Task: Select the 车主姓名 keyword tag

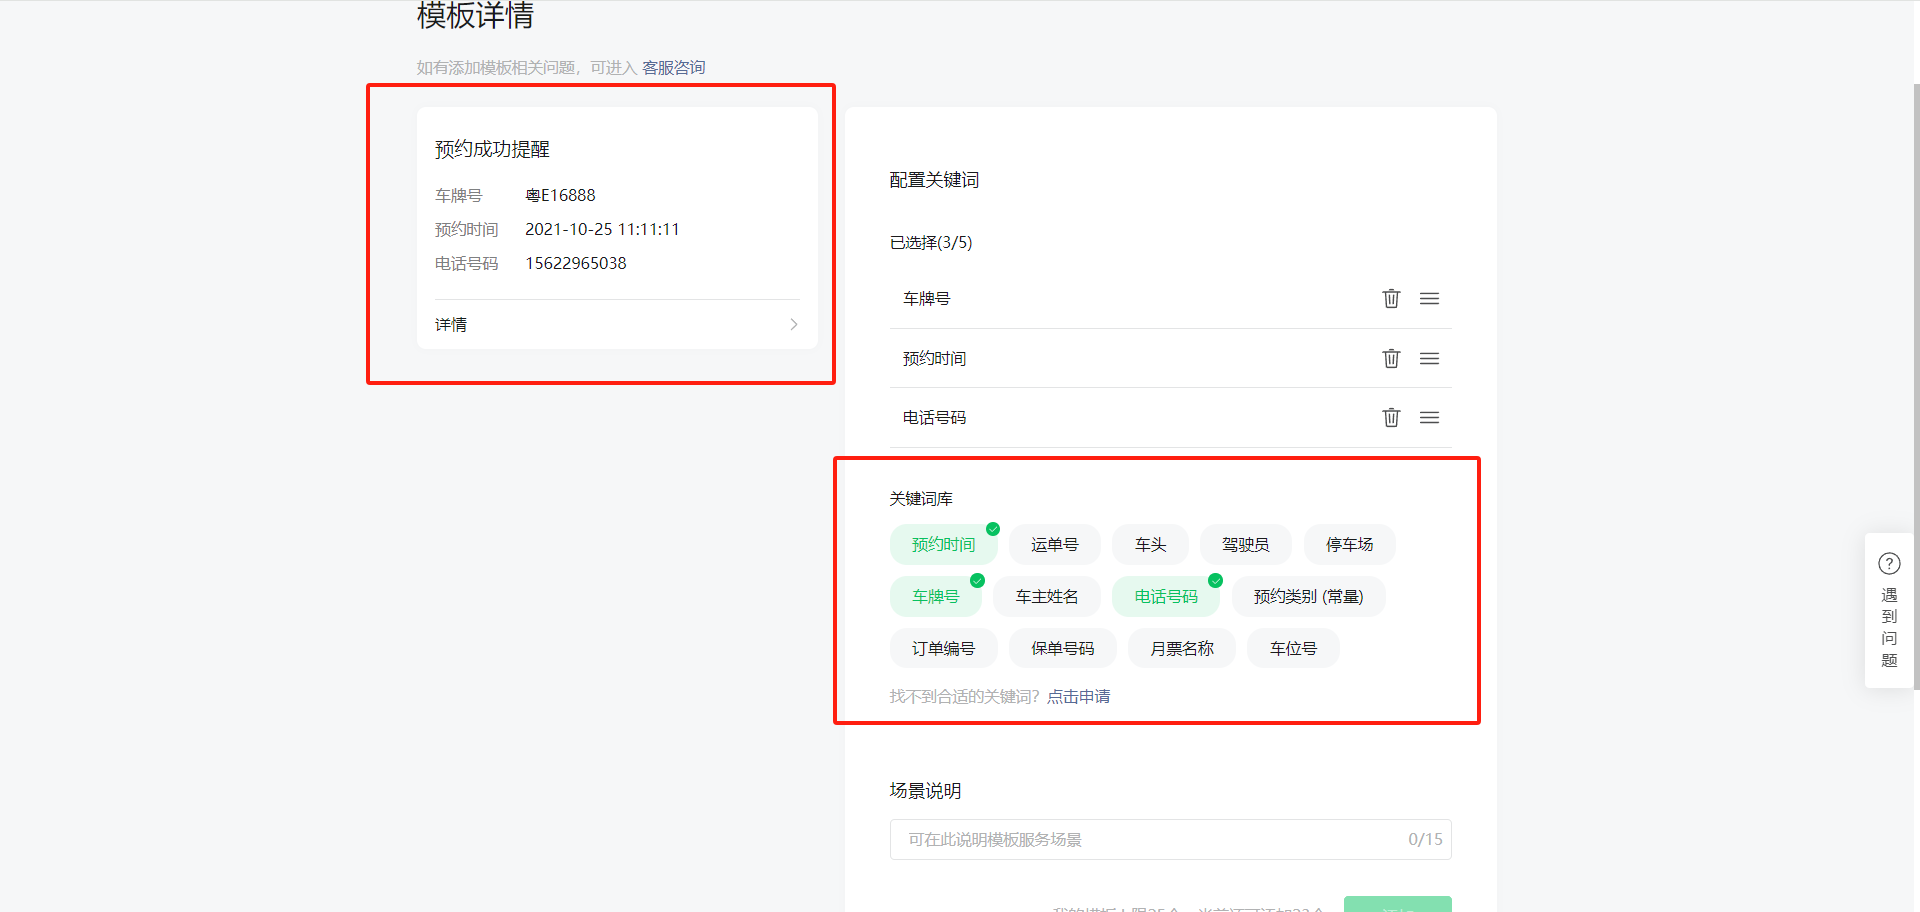Action: coord(1047,597)
